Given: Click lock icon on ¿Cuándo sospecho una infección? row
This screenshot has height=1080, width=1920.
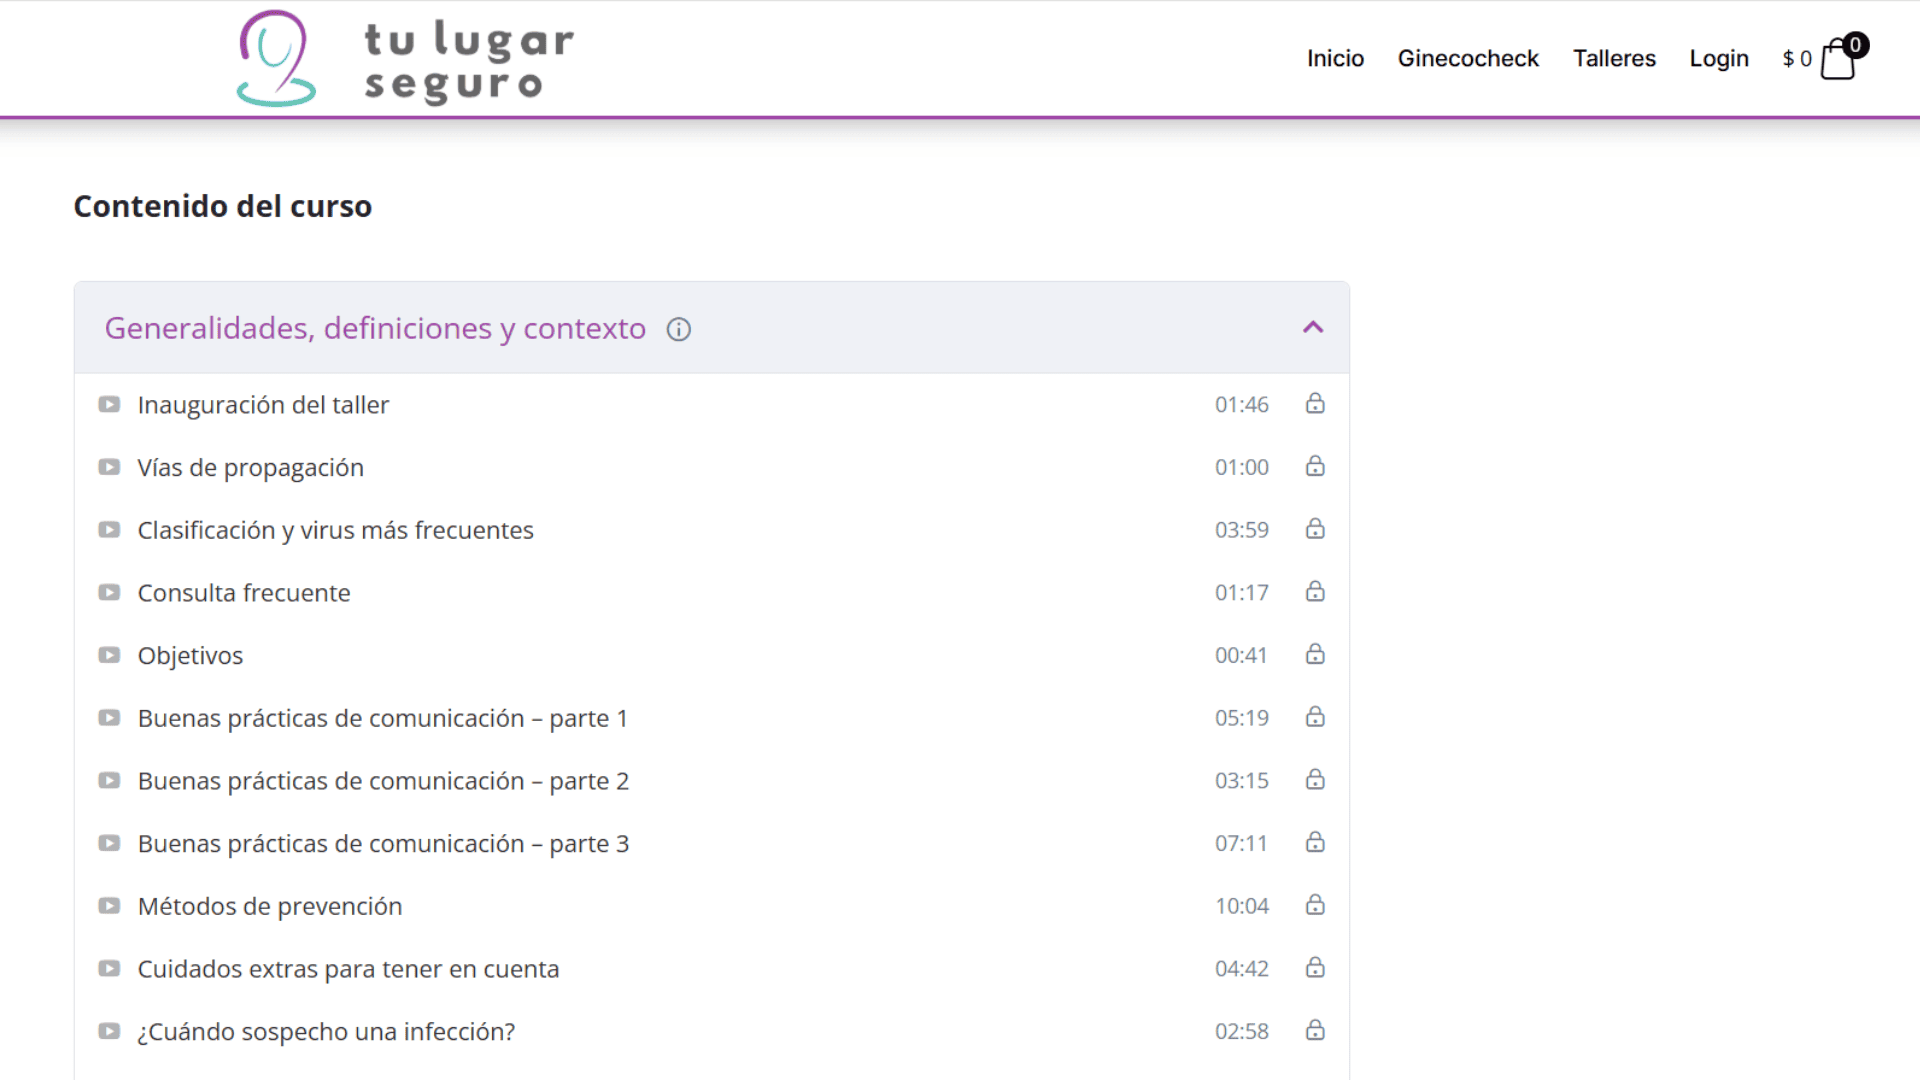Looking at the screenshot, I should [1315, 1030].
